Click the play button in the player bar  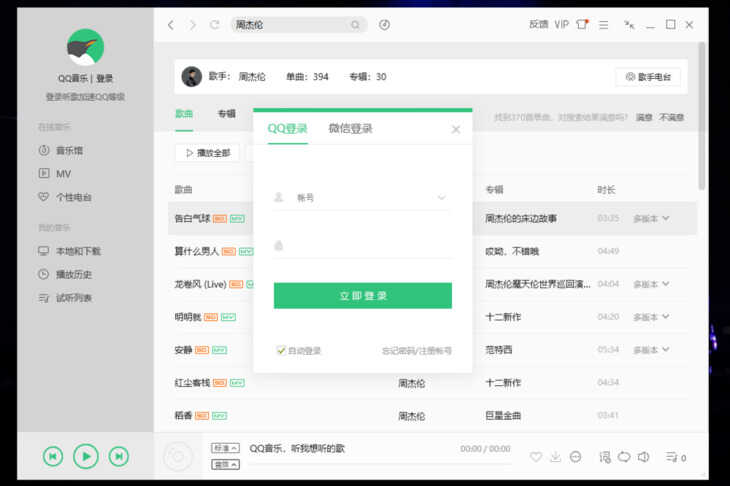click(86, 456)
